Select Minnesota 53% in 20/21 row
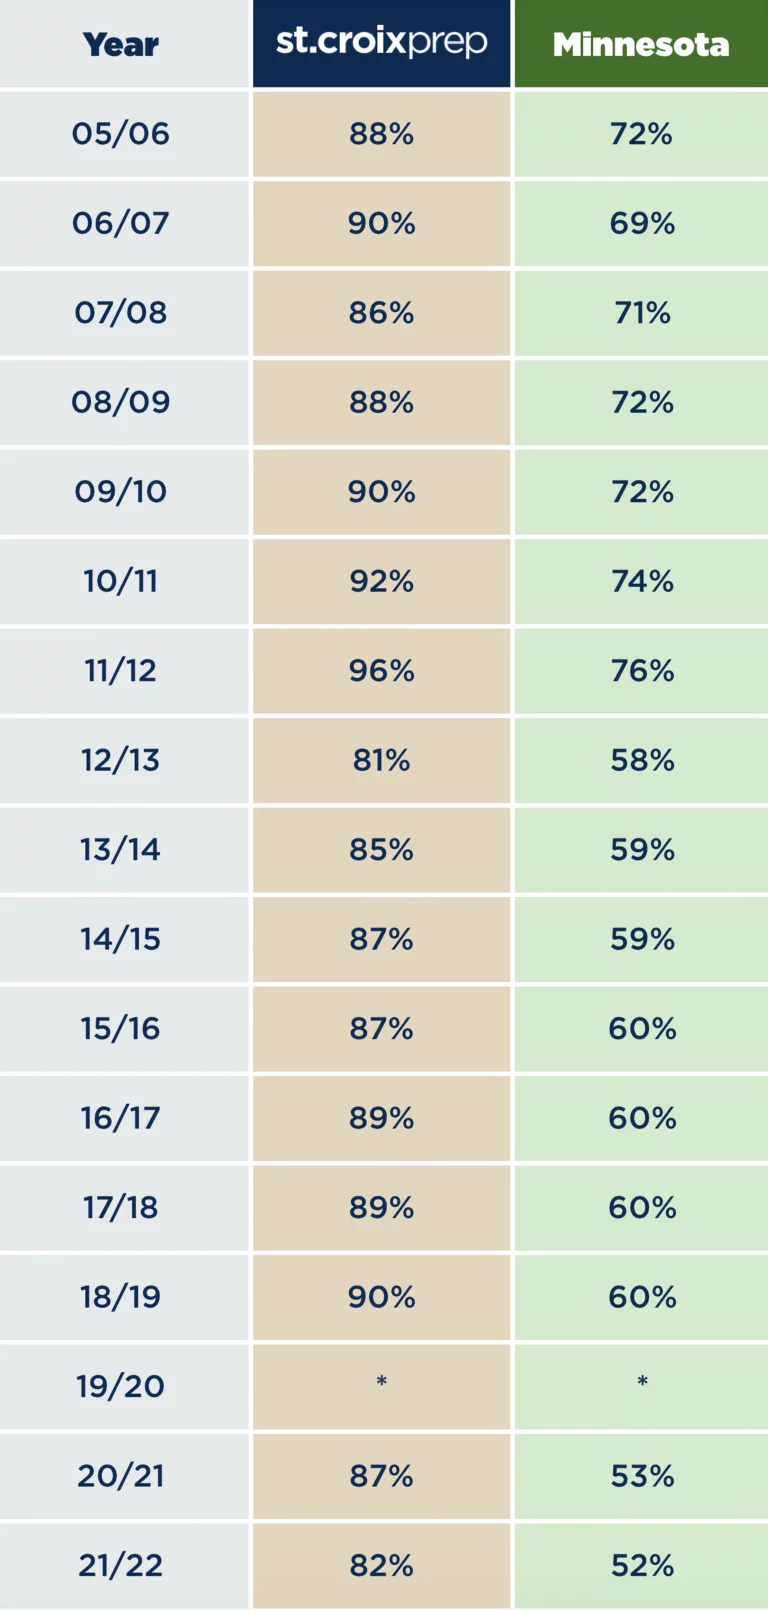 pyautogui.click(x=641, y=1476)
